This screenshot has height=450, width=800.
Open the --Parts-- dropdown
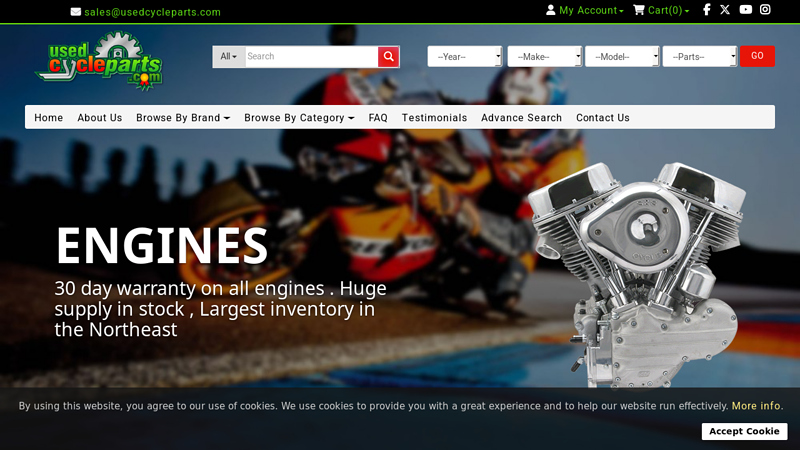[x=699, y=57]
